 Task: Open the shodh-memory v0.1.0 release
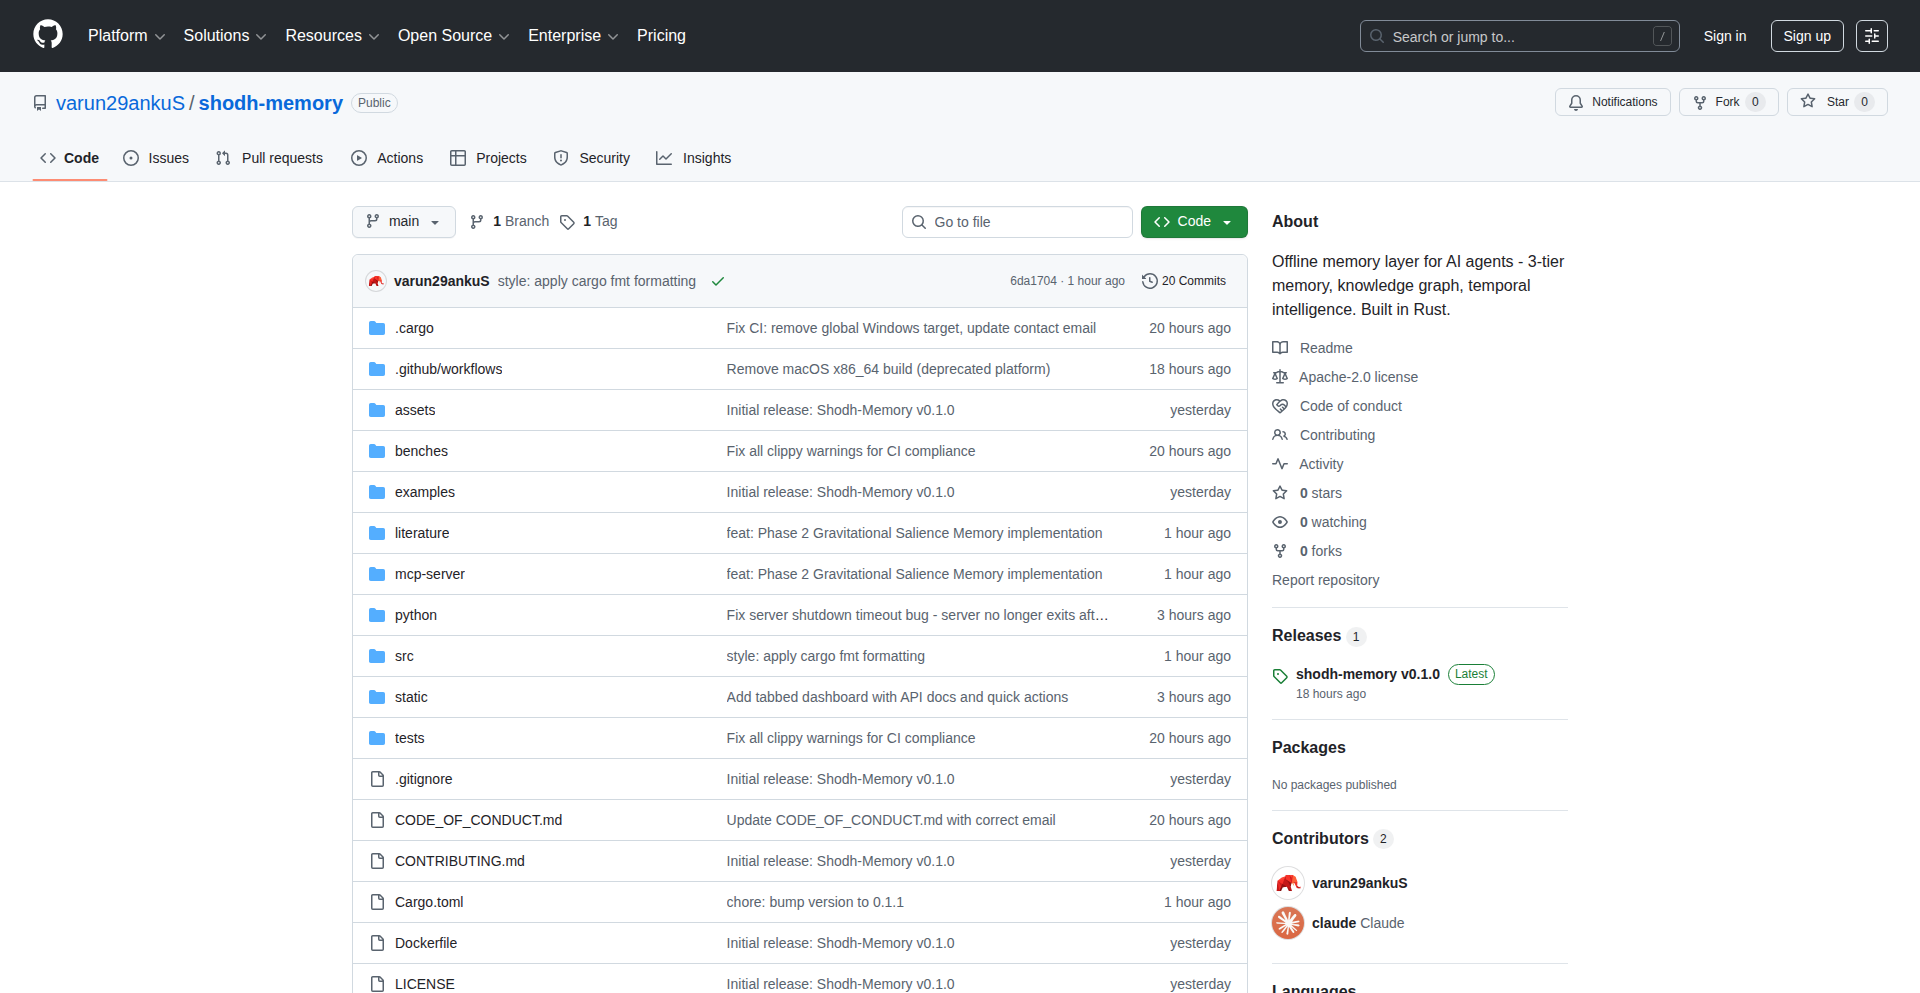[x=1367, y=674]
